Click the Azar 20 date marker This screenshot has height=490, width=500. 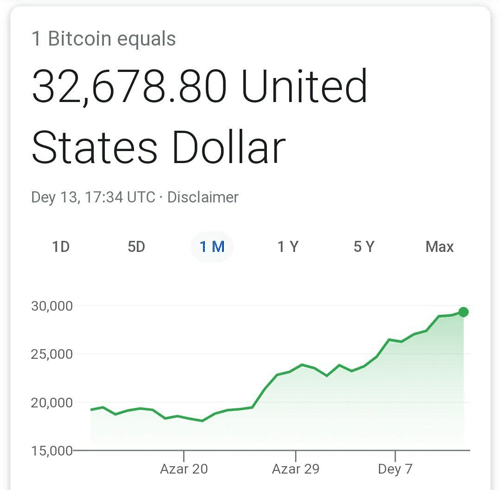pos(184,469)
